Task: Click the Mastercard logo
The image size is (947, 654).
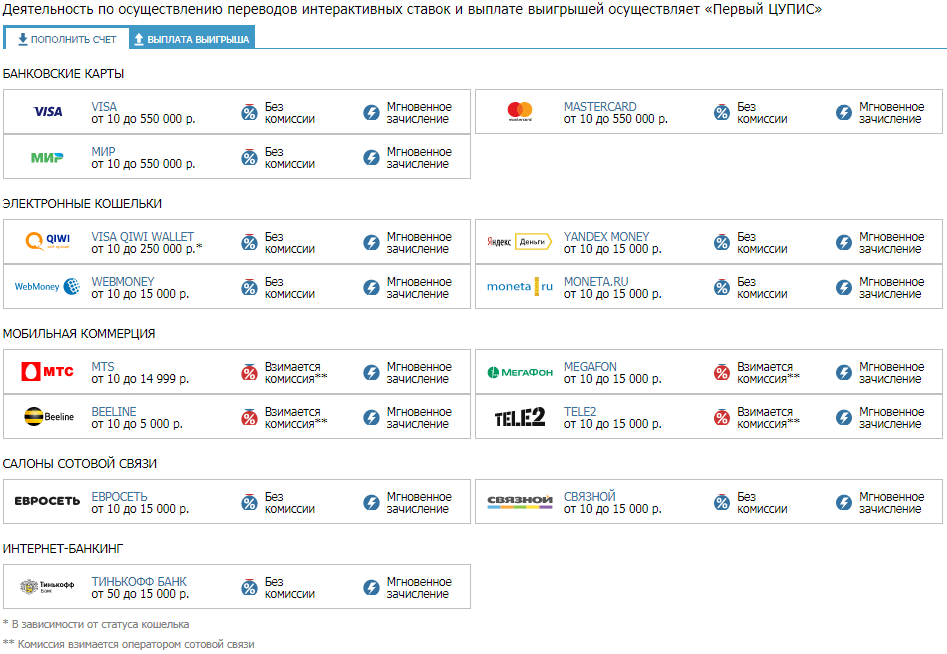Action: [520, 112]
